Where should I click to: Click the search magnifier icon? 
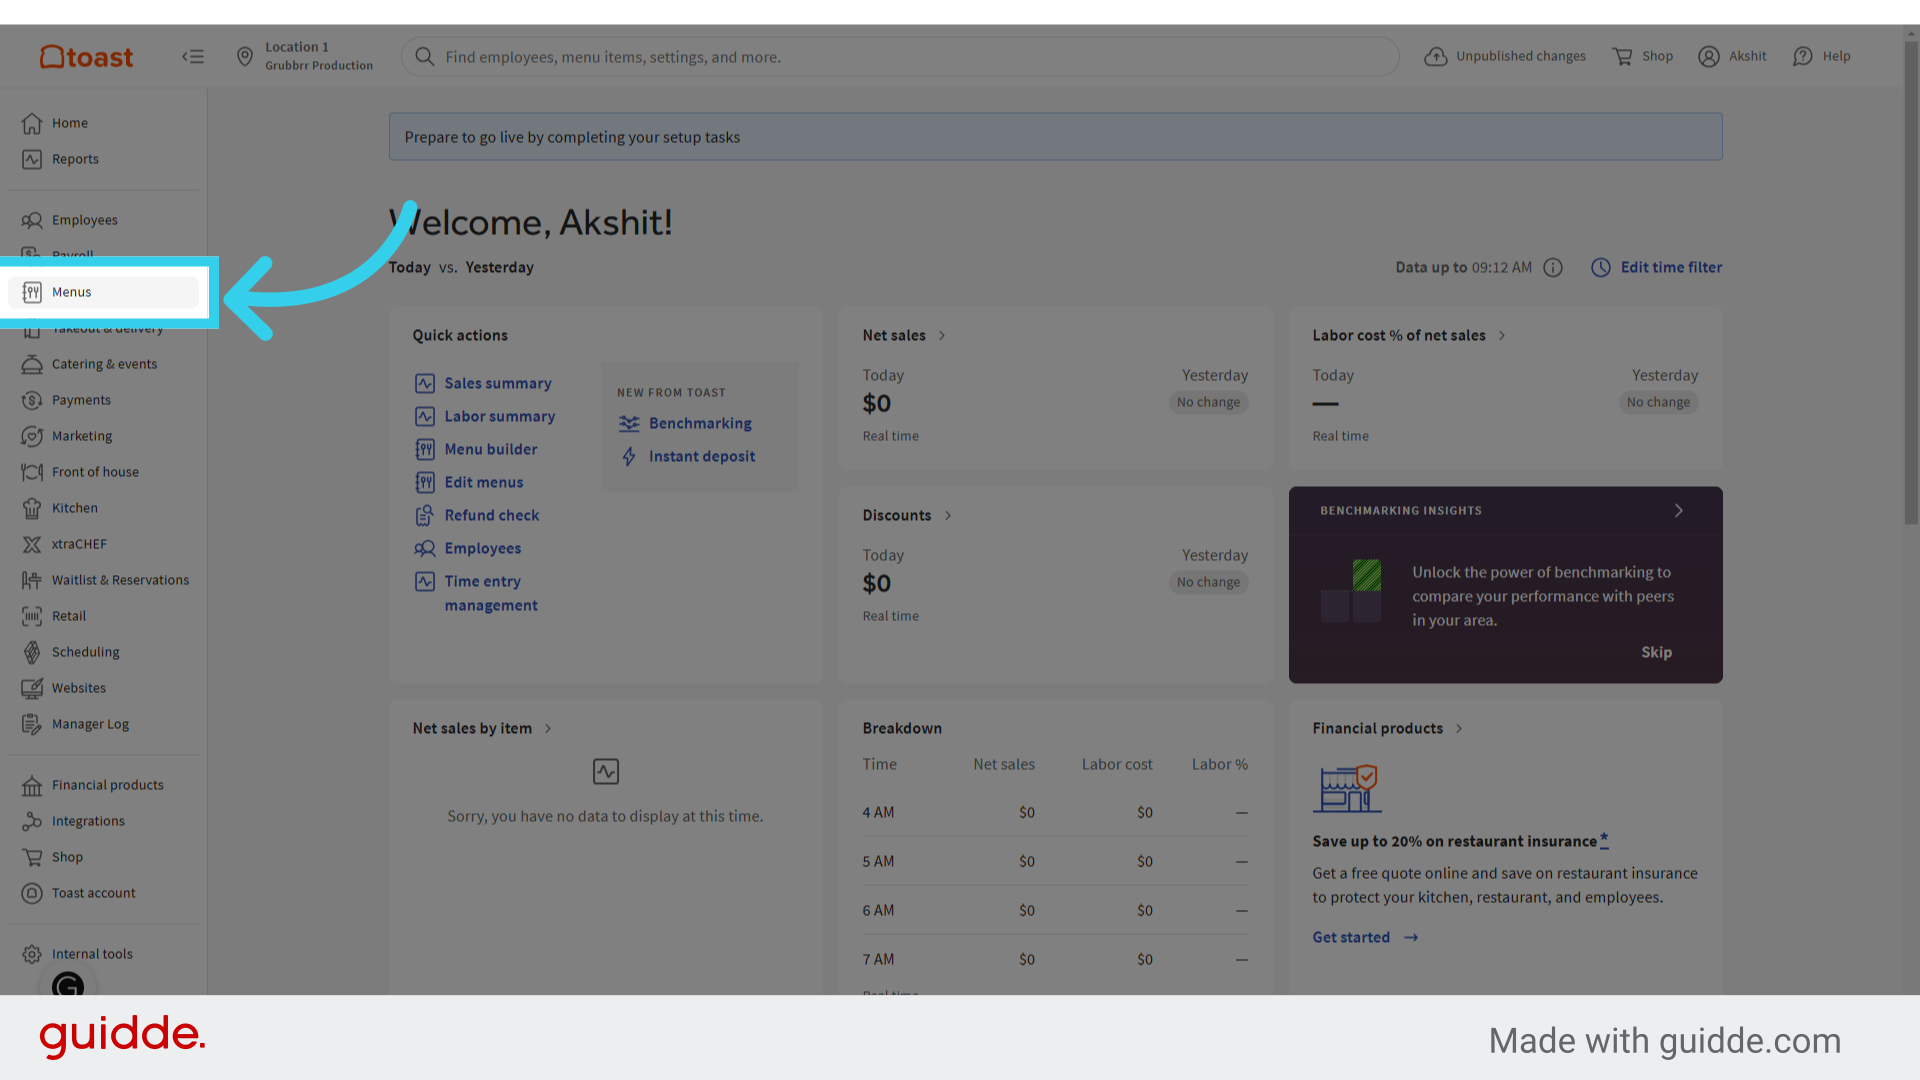(425, 57)
